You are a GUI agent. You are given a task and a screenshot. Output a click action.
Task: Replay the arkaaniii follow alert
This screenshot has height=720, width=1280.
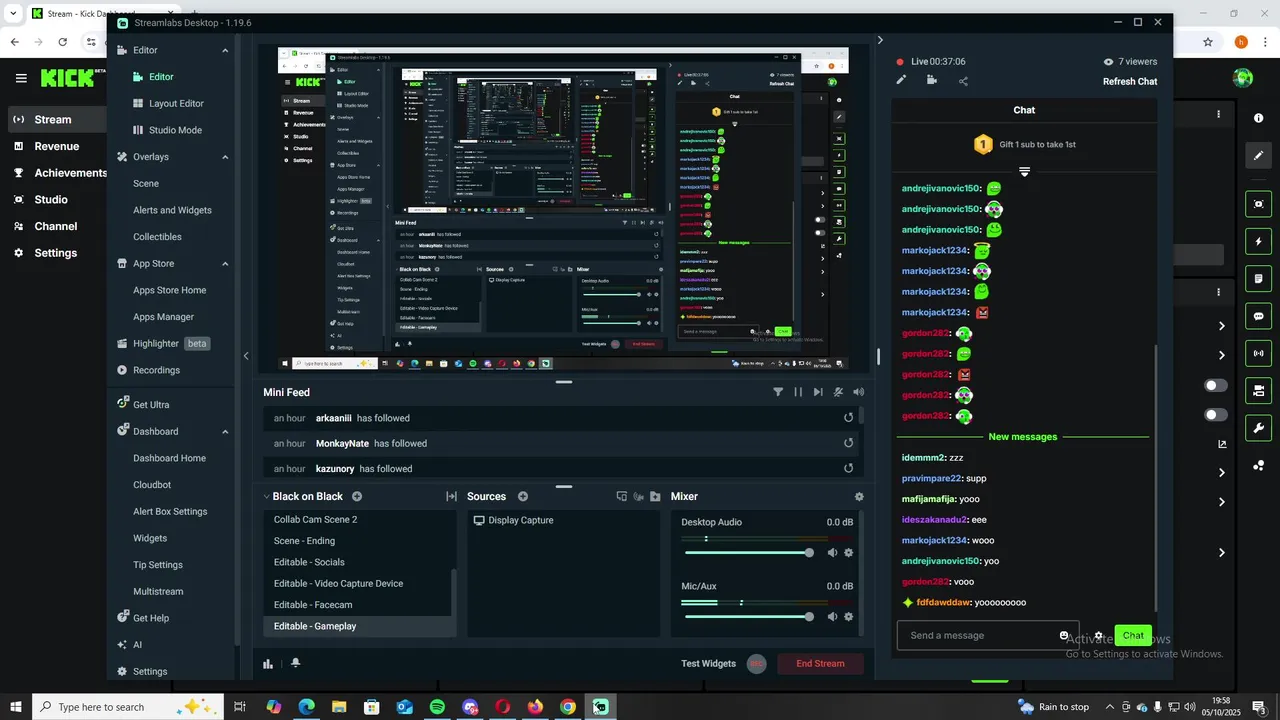tap(848, 418)
